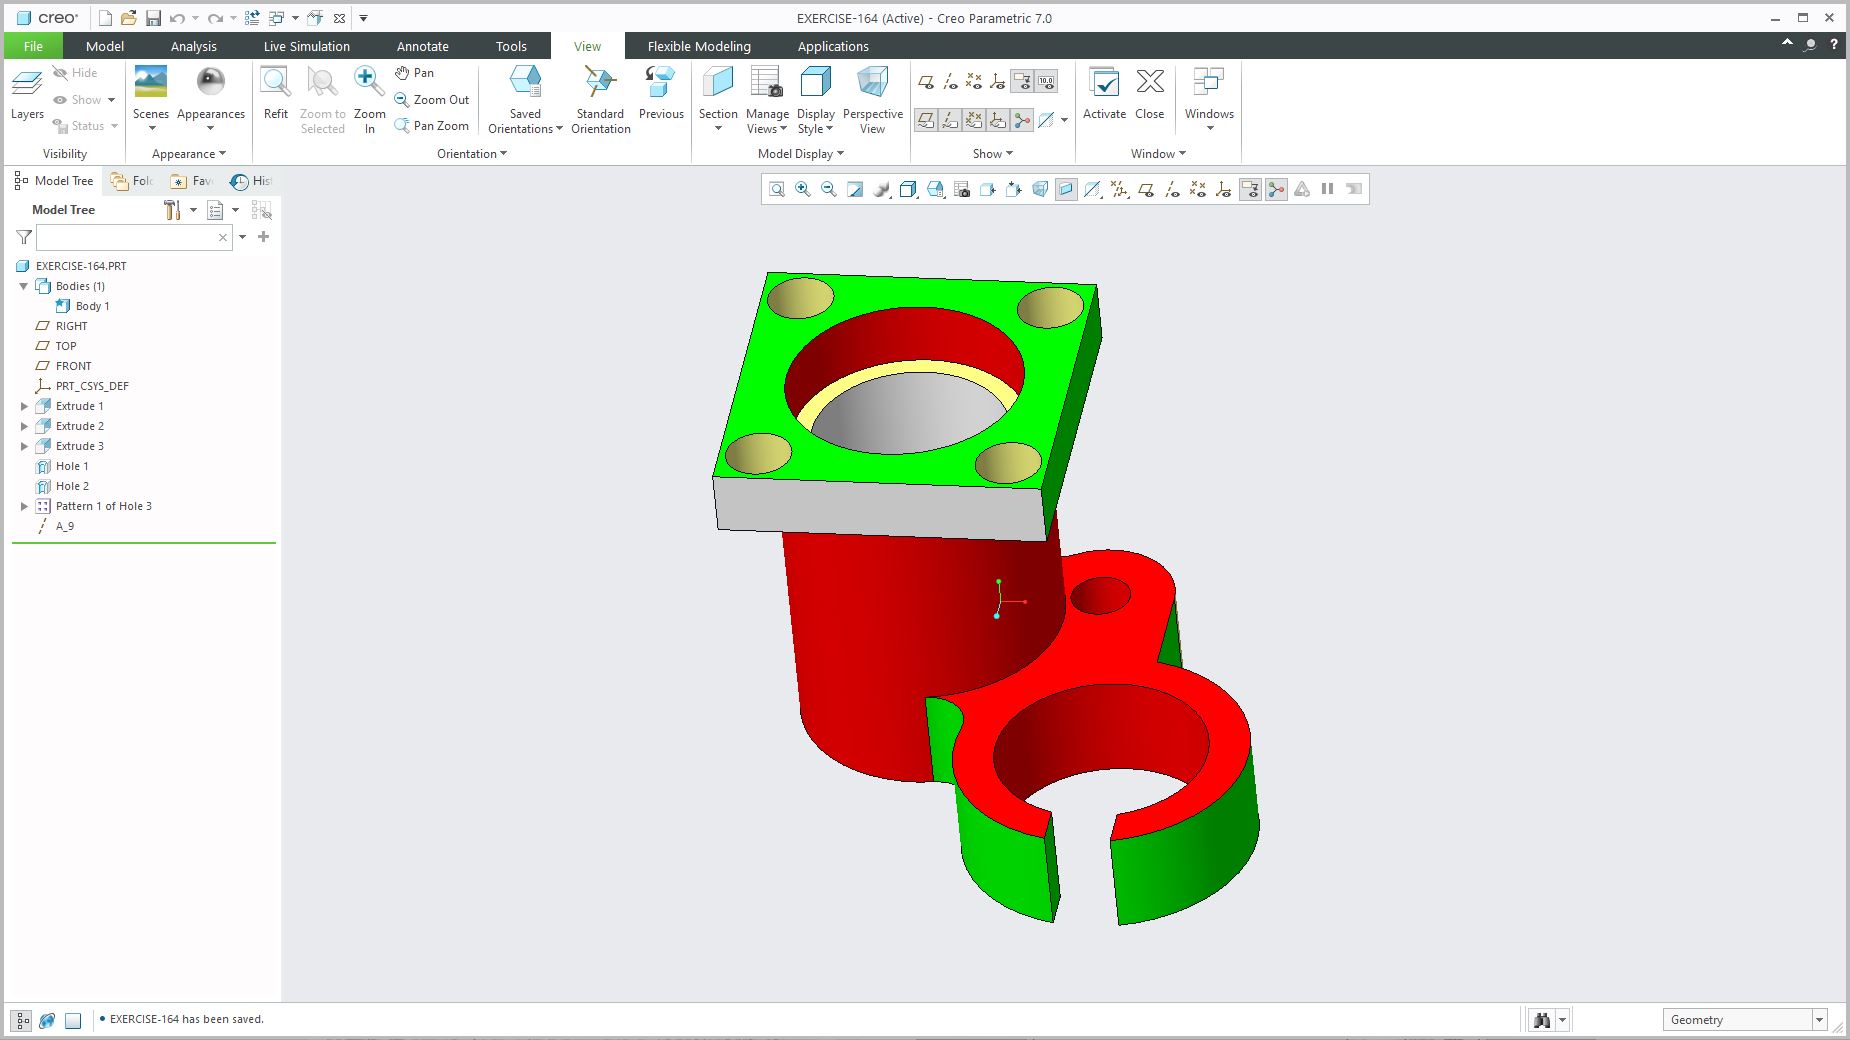Toggle spin center display in the graphics toolbar
The image size is (1850, 1040).
click(x=1276, y=189)
